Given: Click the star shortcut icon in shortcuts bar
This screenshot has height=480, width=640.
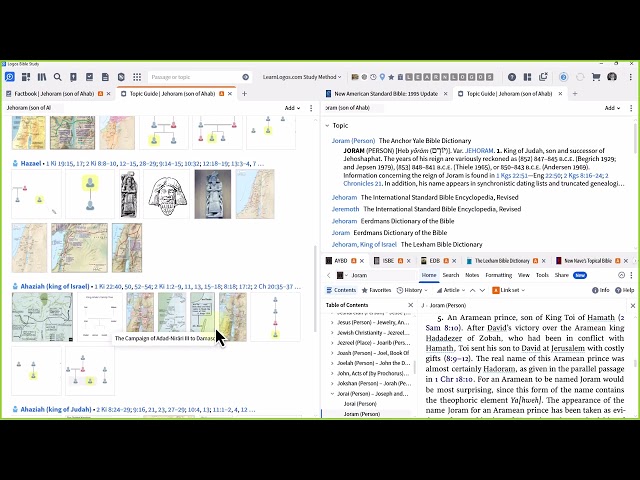Looking at the screenshot, I should (x=391, y=77).
